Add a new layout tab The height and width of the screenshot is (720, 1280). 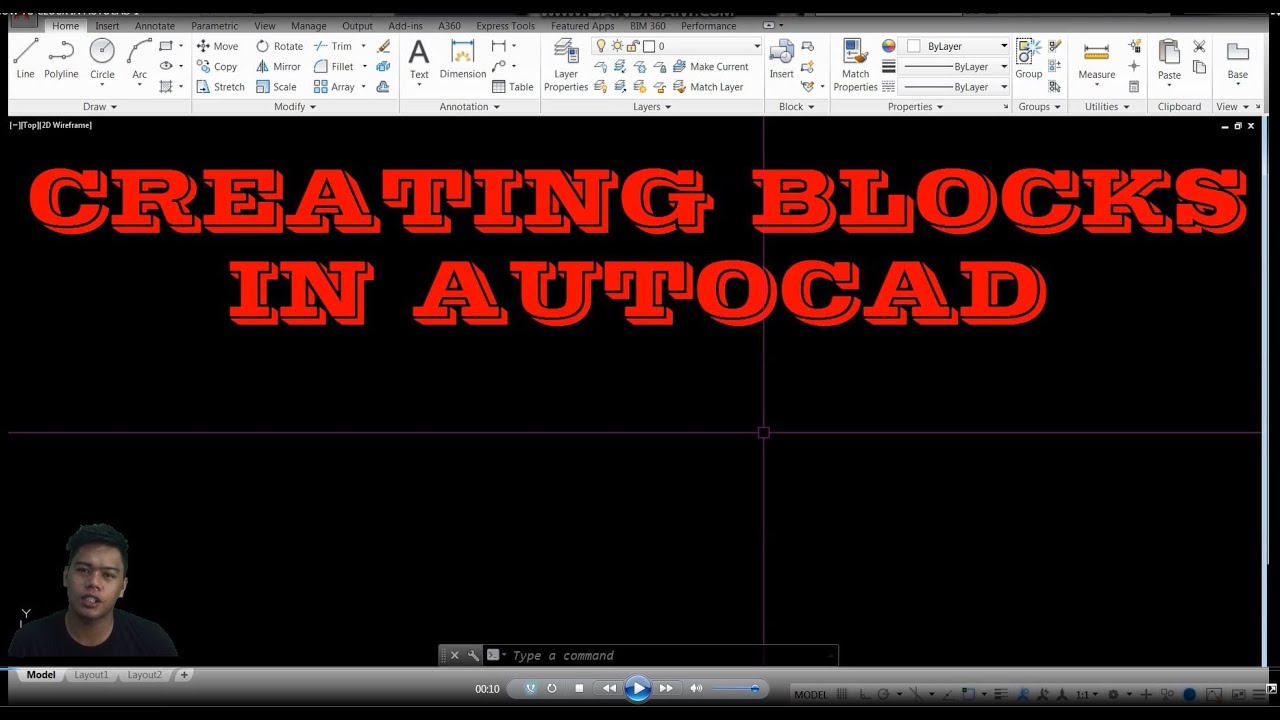[x=184, y=675]
